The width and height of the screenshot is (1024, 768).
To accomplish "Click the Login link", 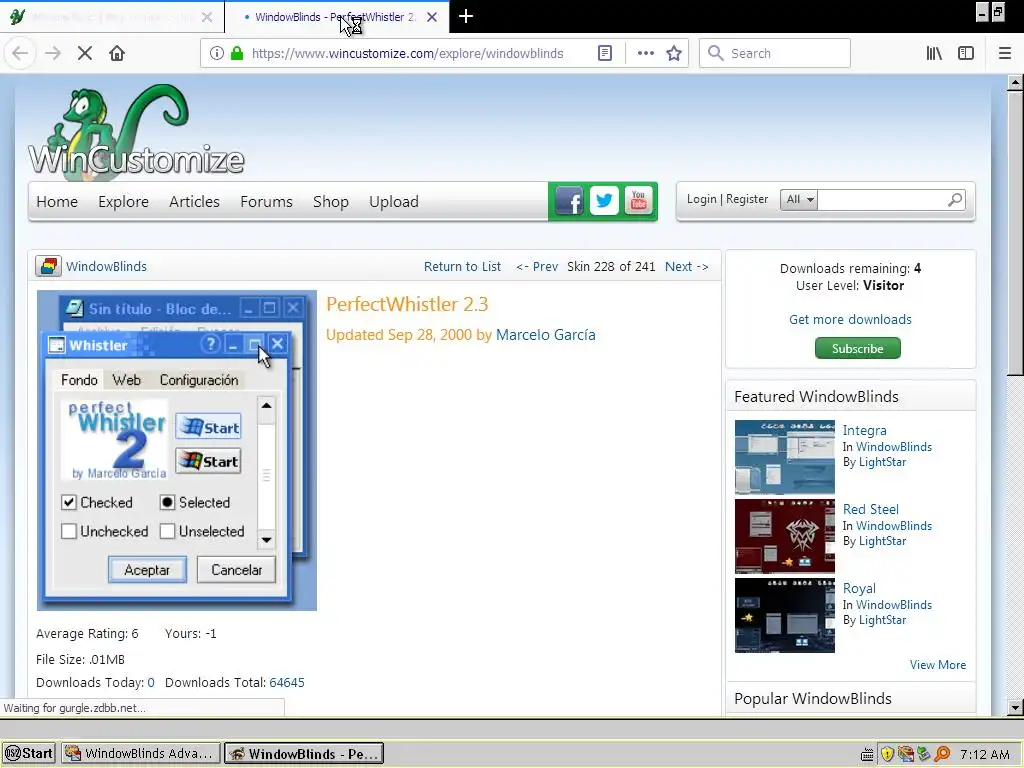I will [x=701, y=199].
